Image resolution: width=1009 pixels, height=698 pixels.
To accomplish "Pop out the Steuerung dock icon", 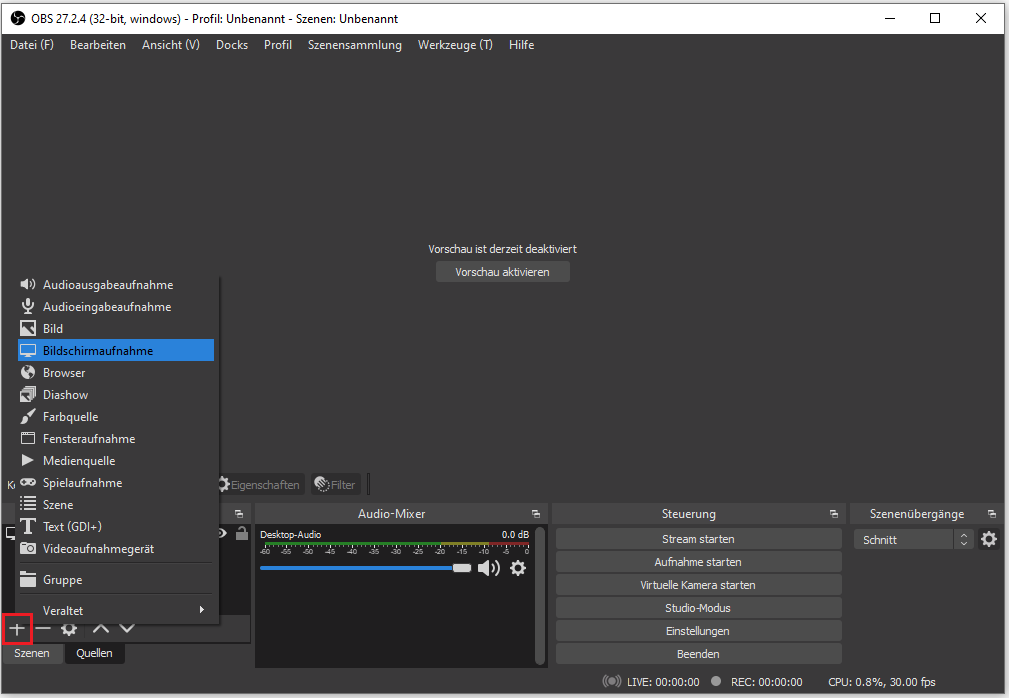I will [834, 514].
